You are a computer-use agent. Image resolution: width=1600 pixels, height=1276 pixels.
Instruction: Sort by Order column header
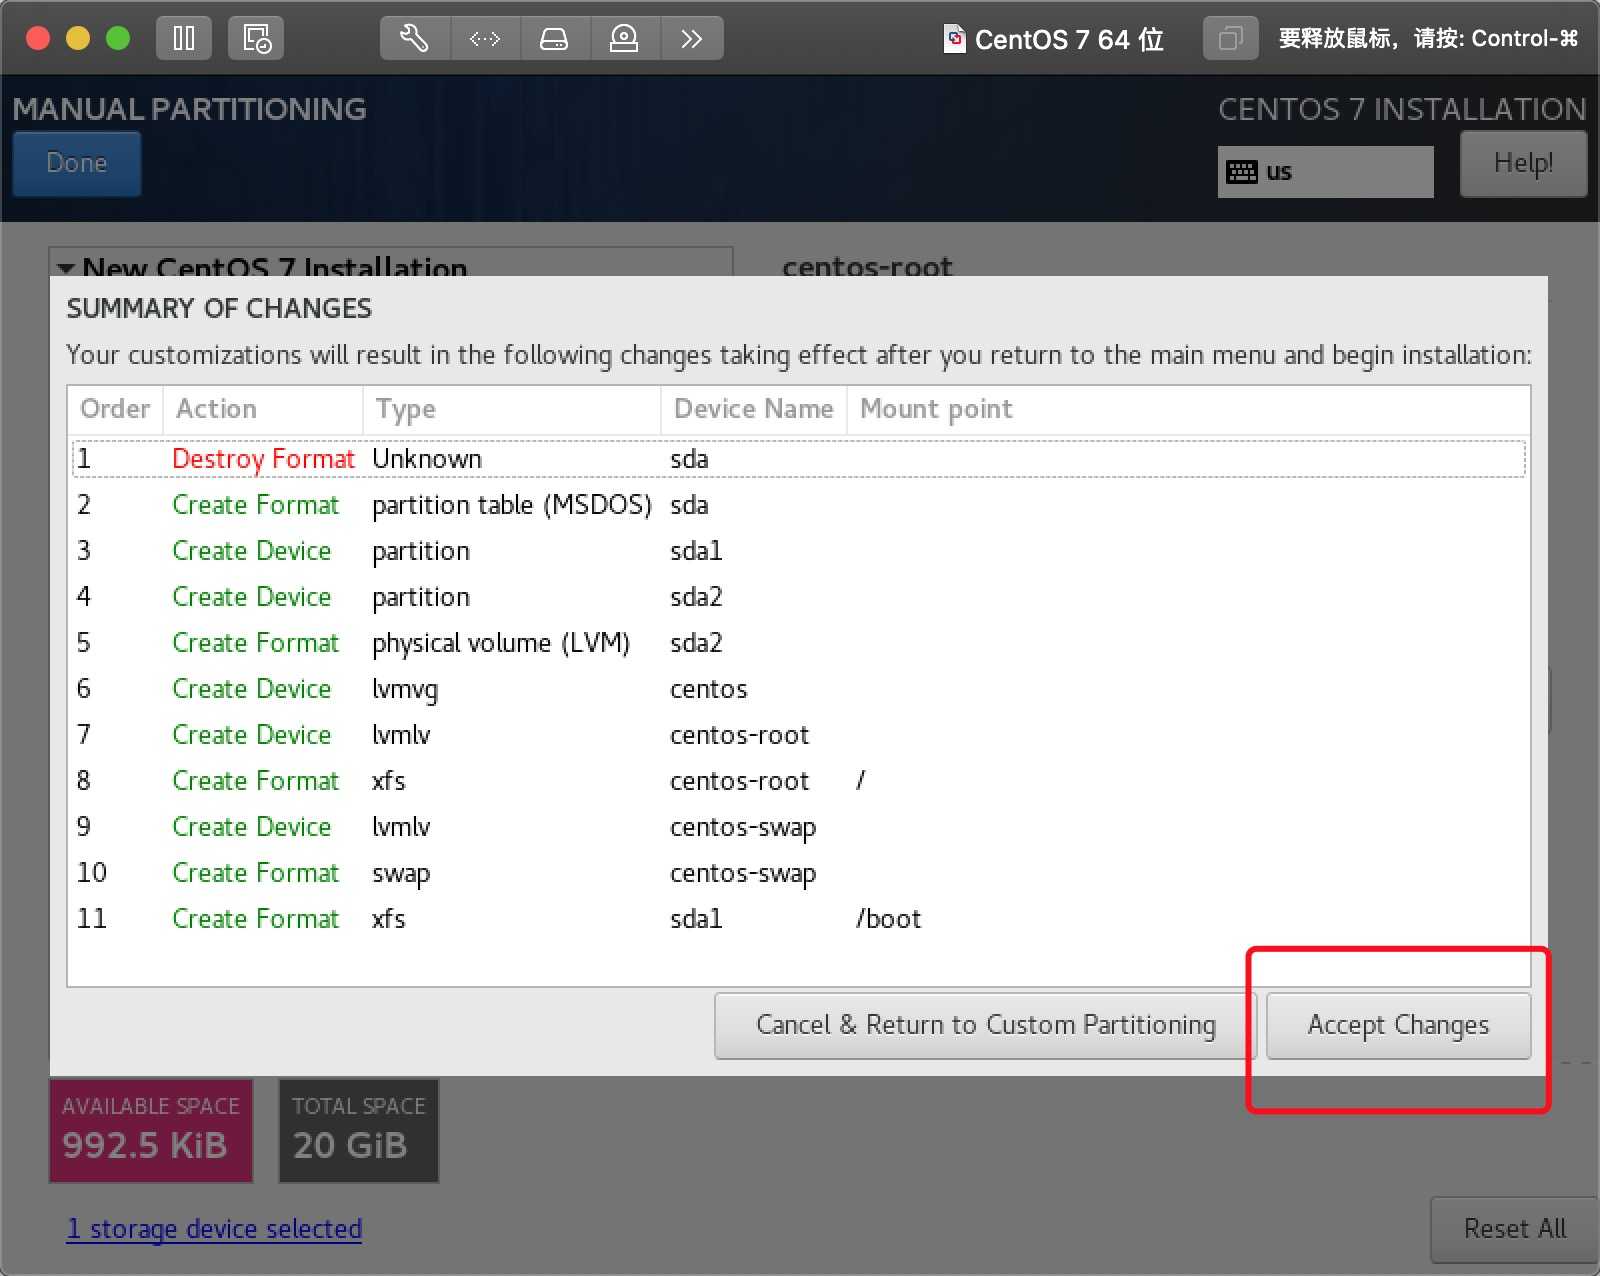[115, 409]
